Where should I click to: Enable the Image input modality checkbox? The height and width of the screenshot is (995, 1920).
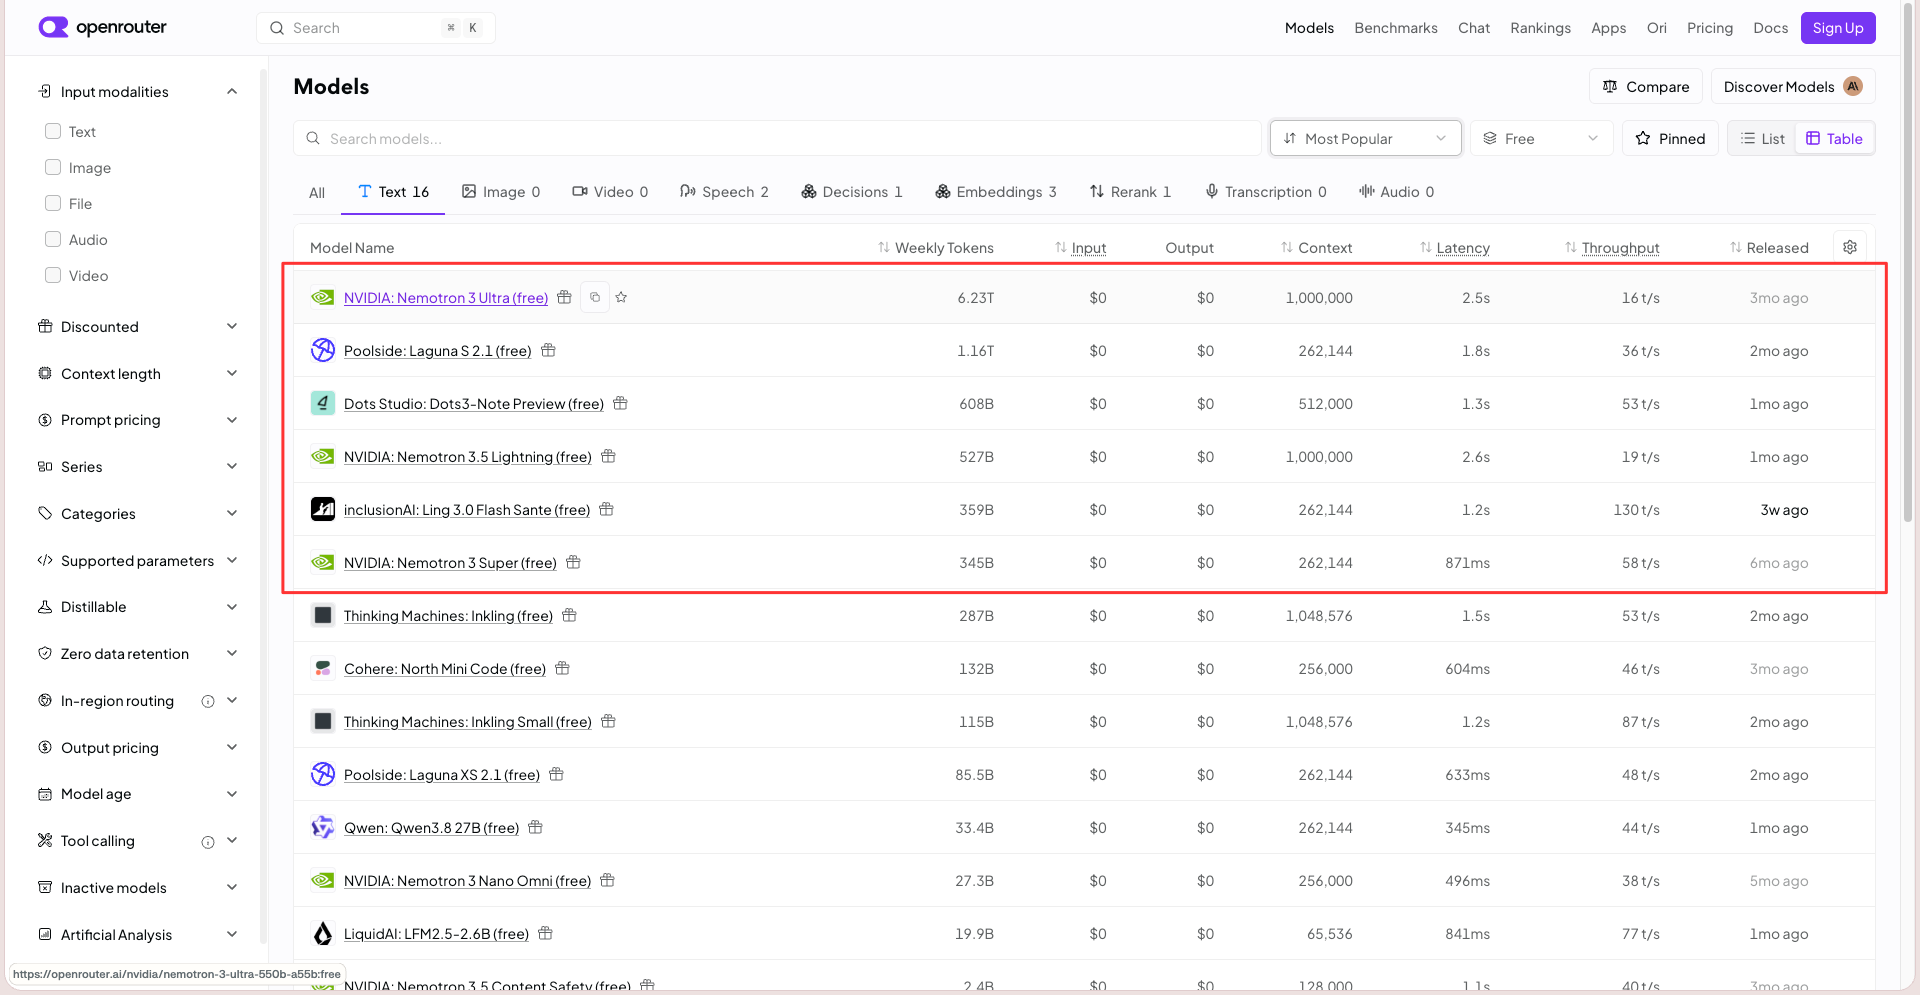point(53,167)
